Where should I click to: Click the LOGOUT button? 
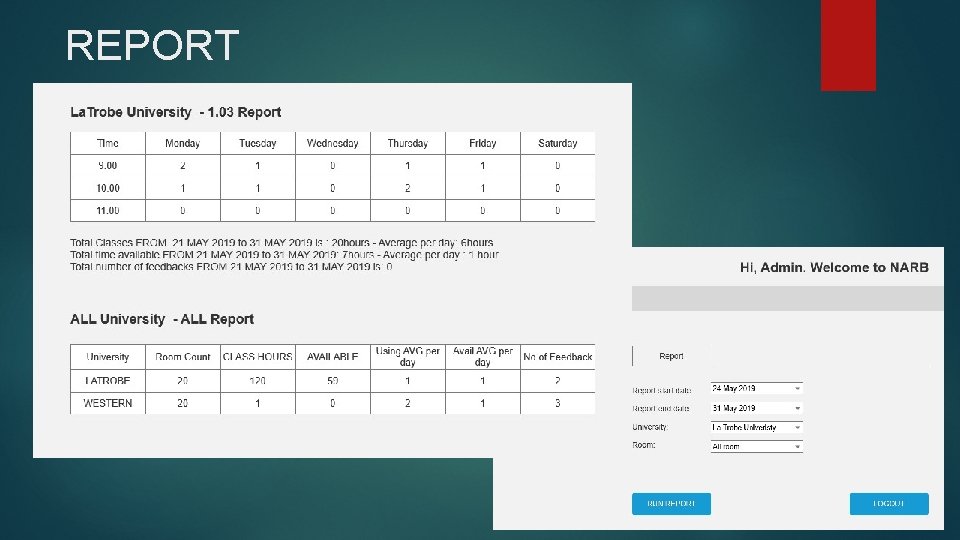coord(889,503)
